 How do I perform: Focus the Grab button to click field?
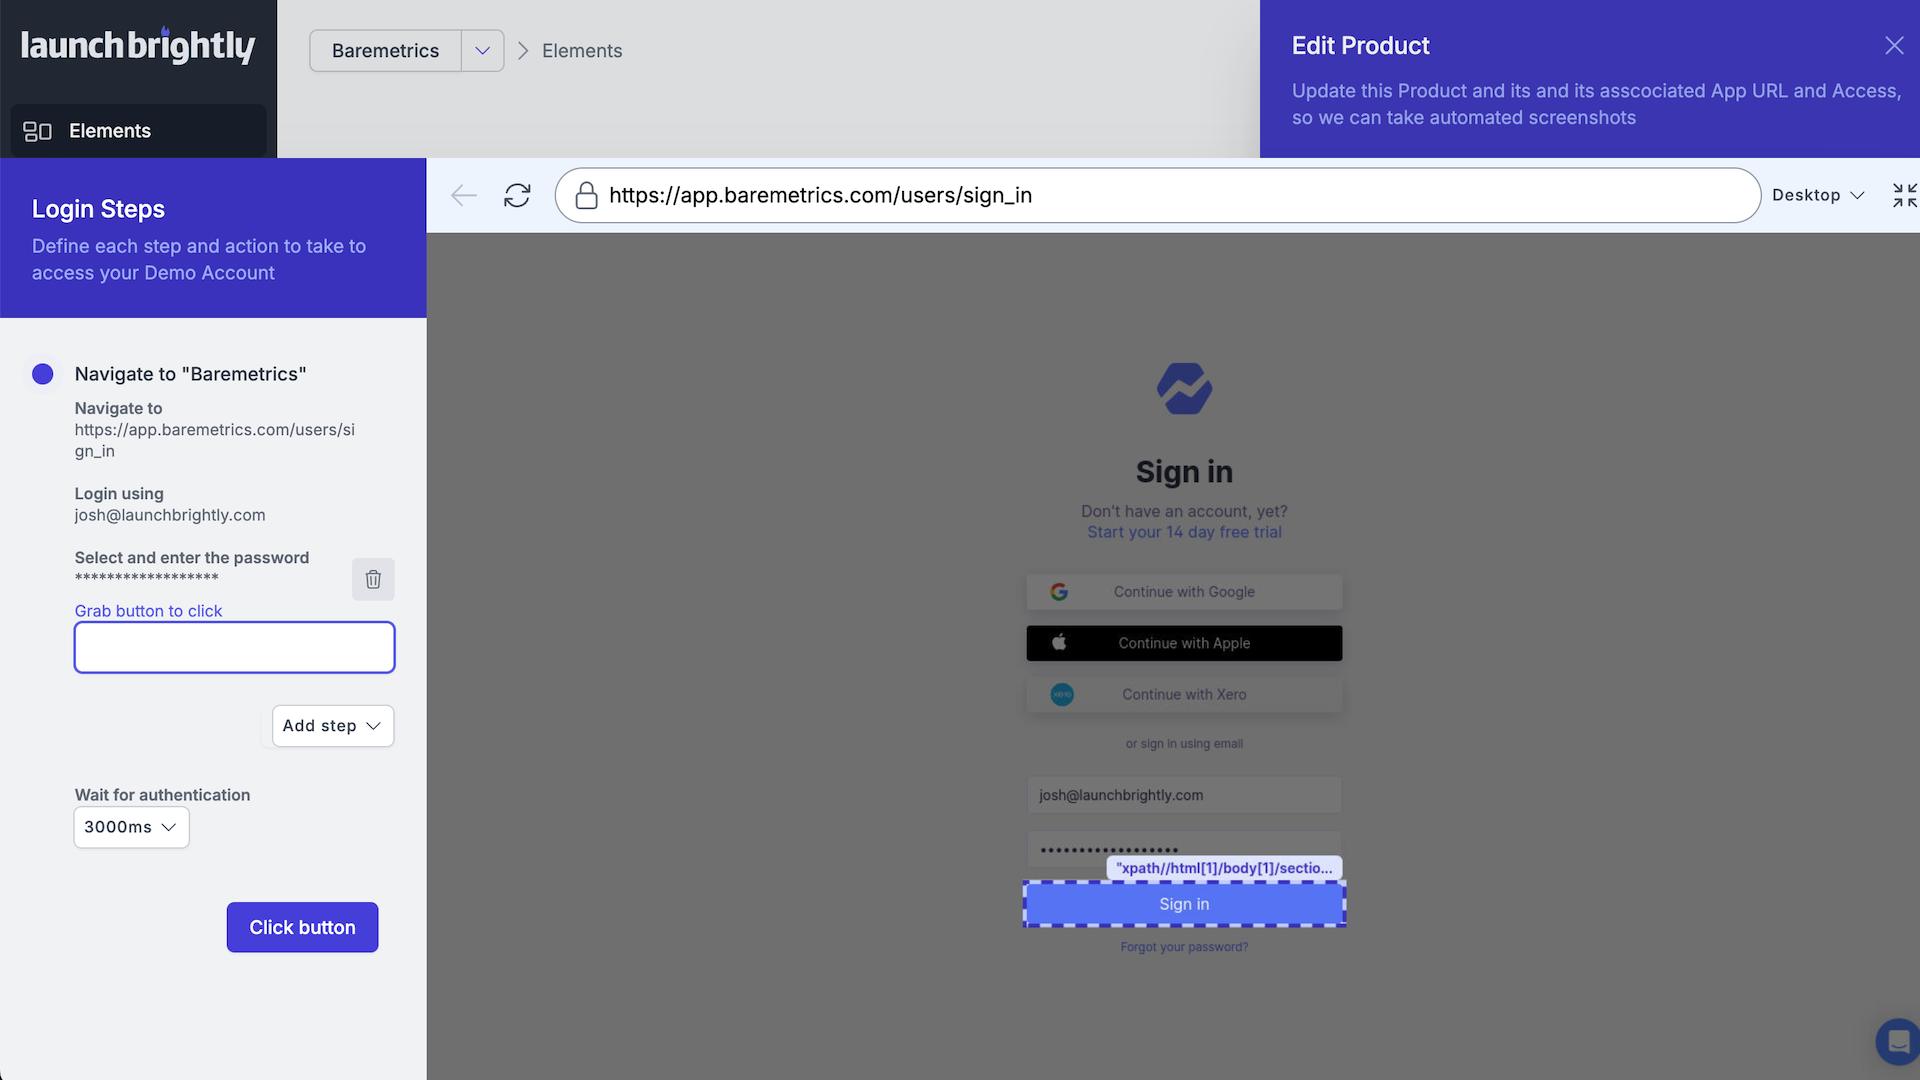(234, 647)
